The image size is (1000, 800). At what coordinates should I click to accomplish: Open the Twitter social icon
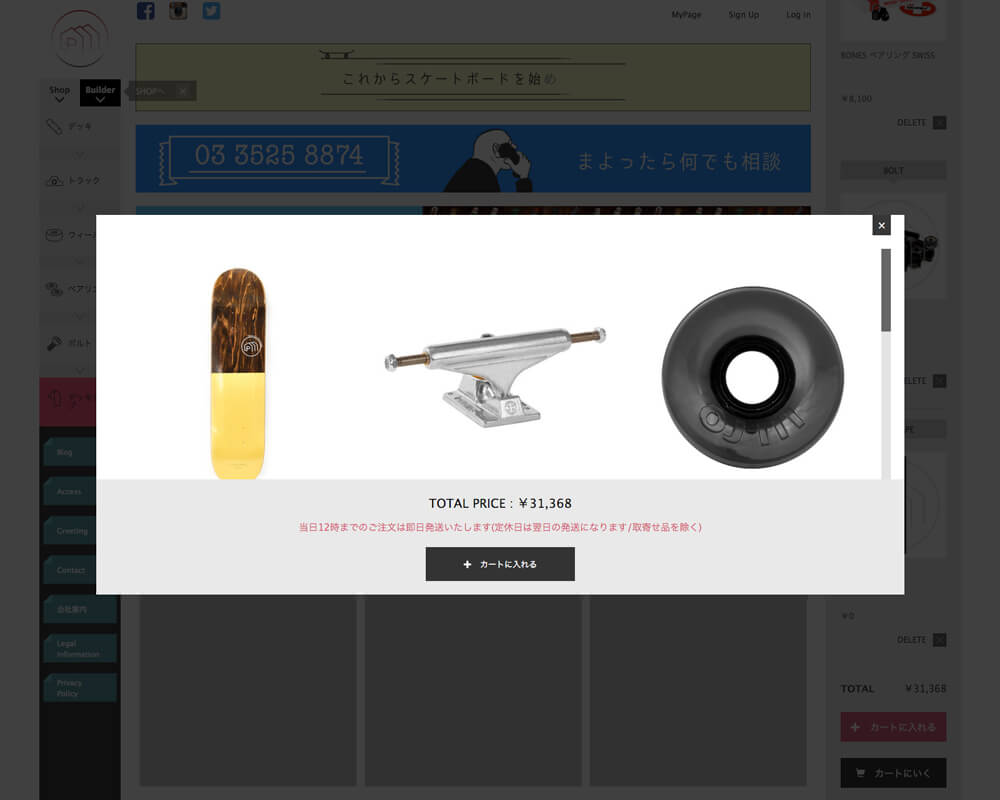pos(211,11)
